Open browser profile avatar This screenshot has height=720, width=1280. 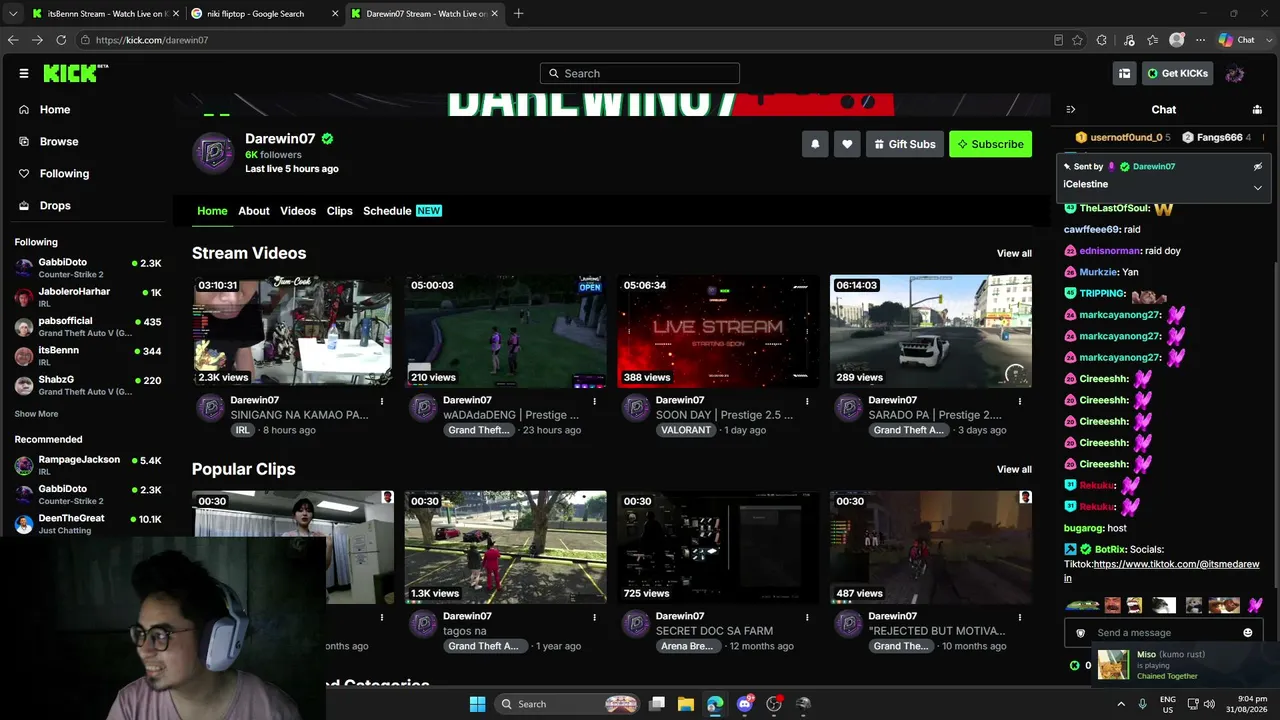[1177, 40]
